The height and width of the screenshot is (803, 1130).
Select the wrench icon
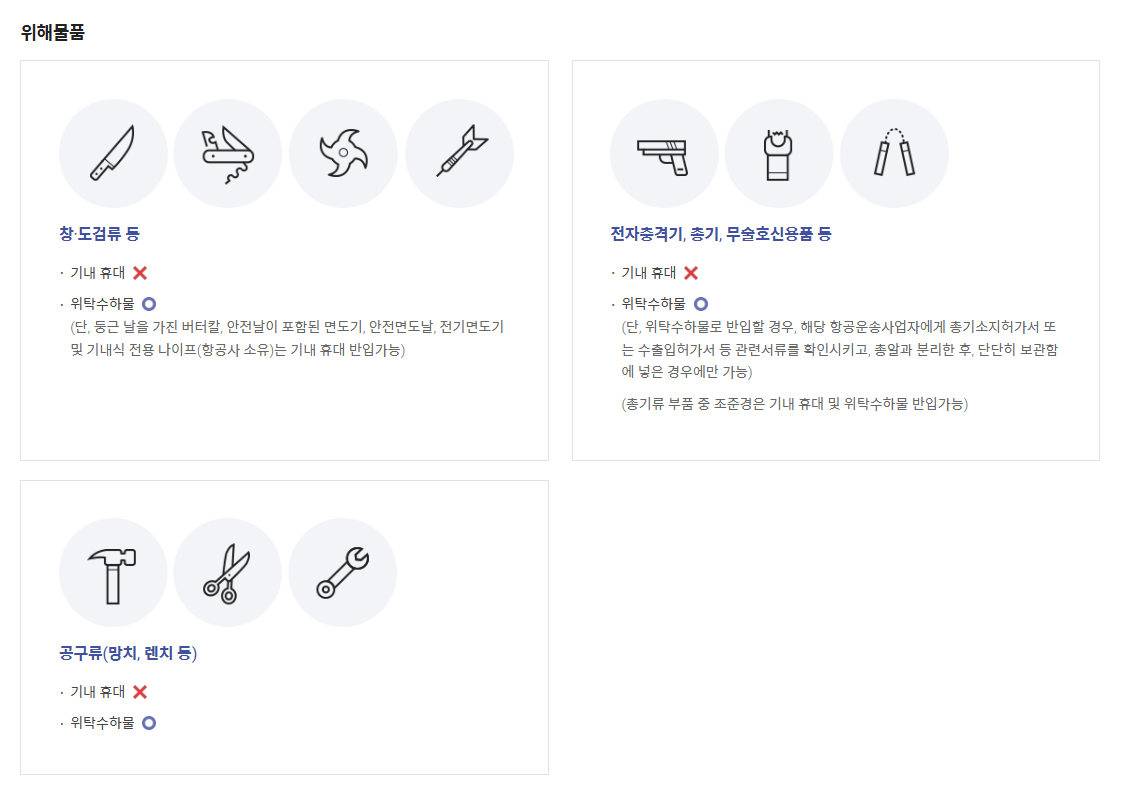(x=343, y=571)
